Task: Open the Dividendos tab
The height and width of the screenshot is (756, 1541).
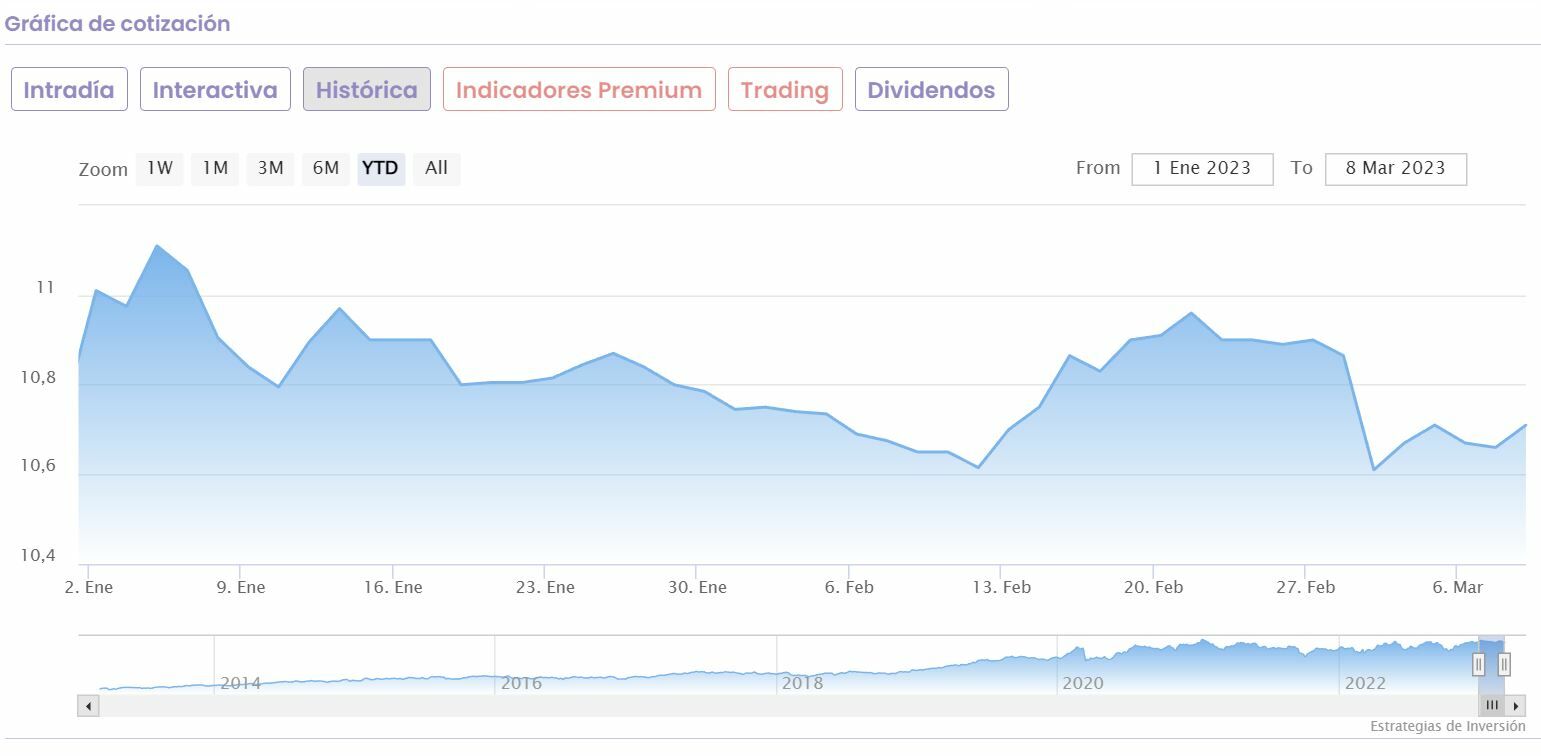Action: [x=931, y=89]
